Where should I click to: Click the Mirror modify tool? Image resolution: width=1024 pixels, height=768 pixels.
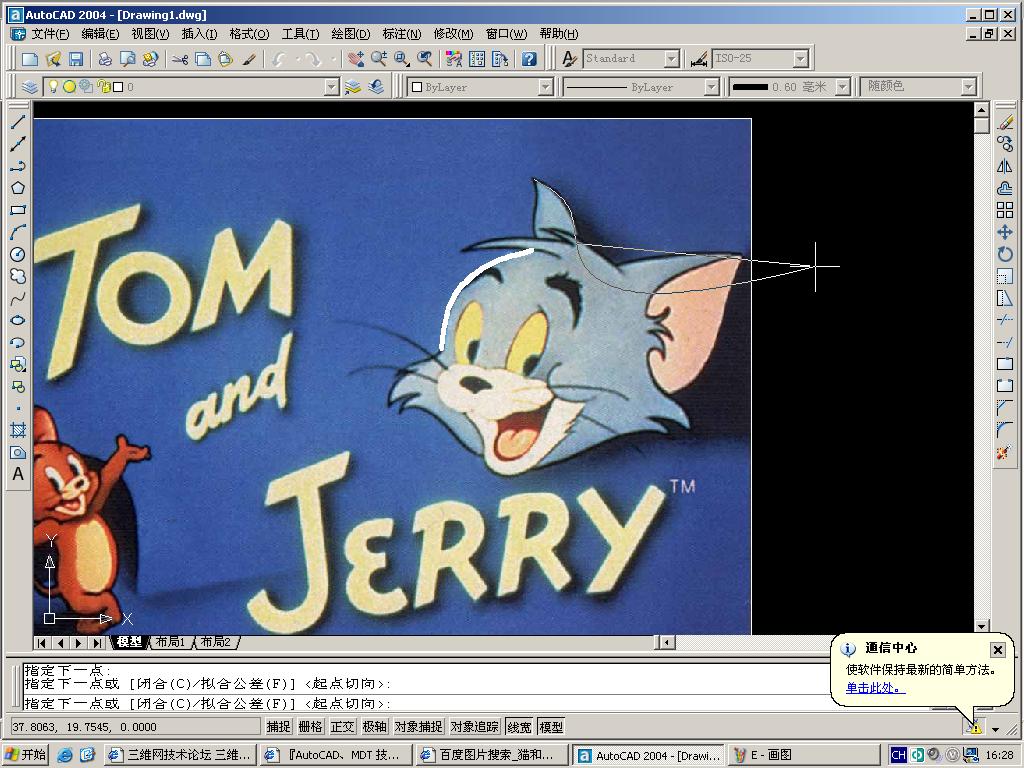1005,166
